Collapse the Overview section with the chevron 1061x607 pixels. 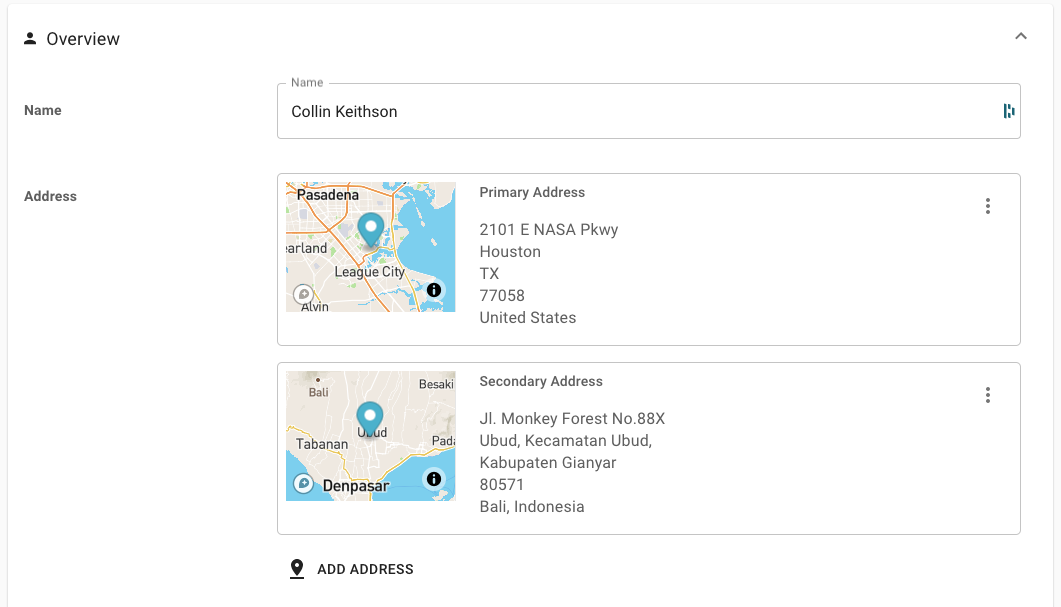pyautogui.click(x=1020, y=37)
